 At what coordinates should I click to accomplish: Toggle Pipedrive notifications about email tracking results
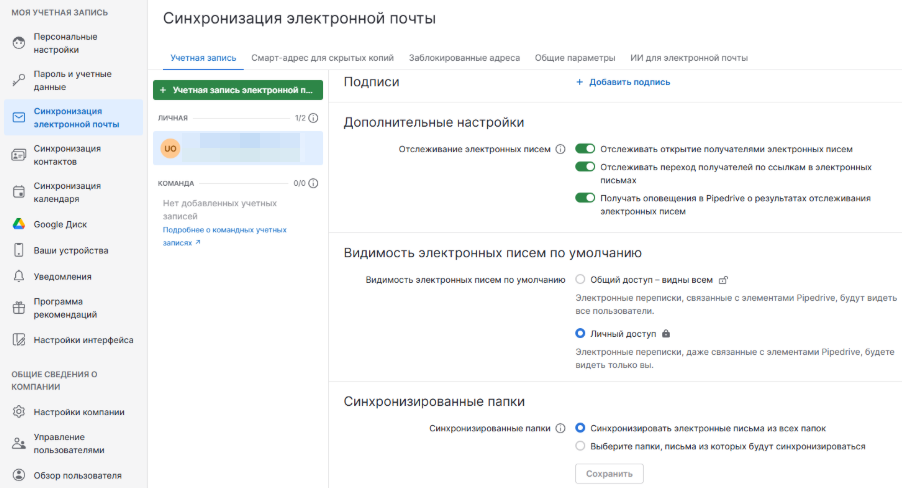[585, 198]
